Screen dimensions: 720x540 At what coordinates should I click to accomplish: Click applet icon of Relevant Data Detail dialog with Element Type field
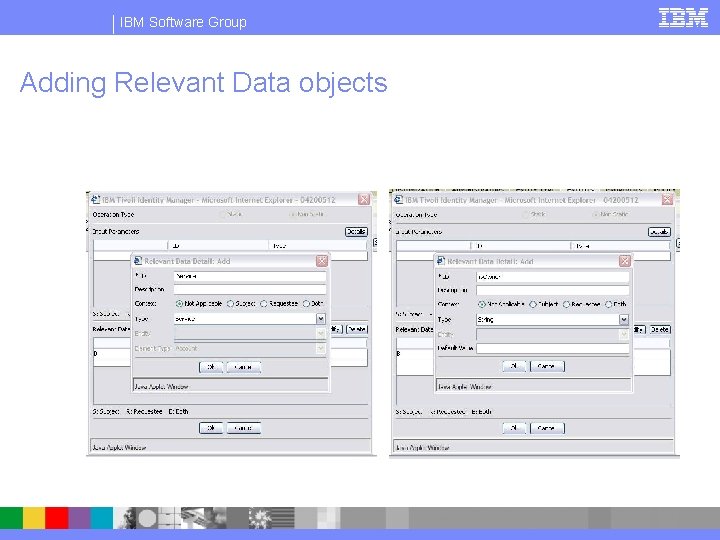coord(138,261)
